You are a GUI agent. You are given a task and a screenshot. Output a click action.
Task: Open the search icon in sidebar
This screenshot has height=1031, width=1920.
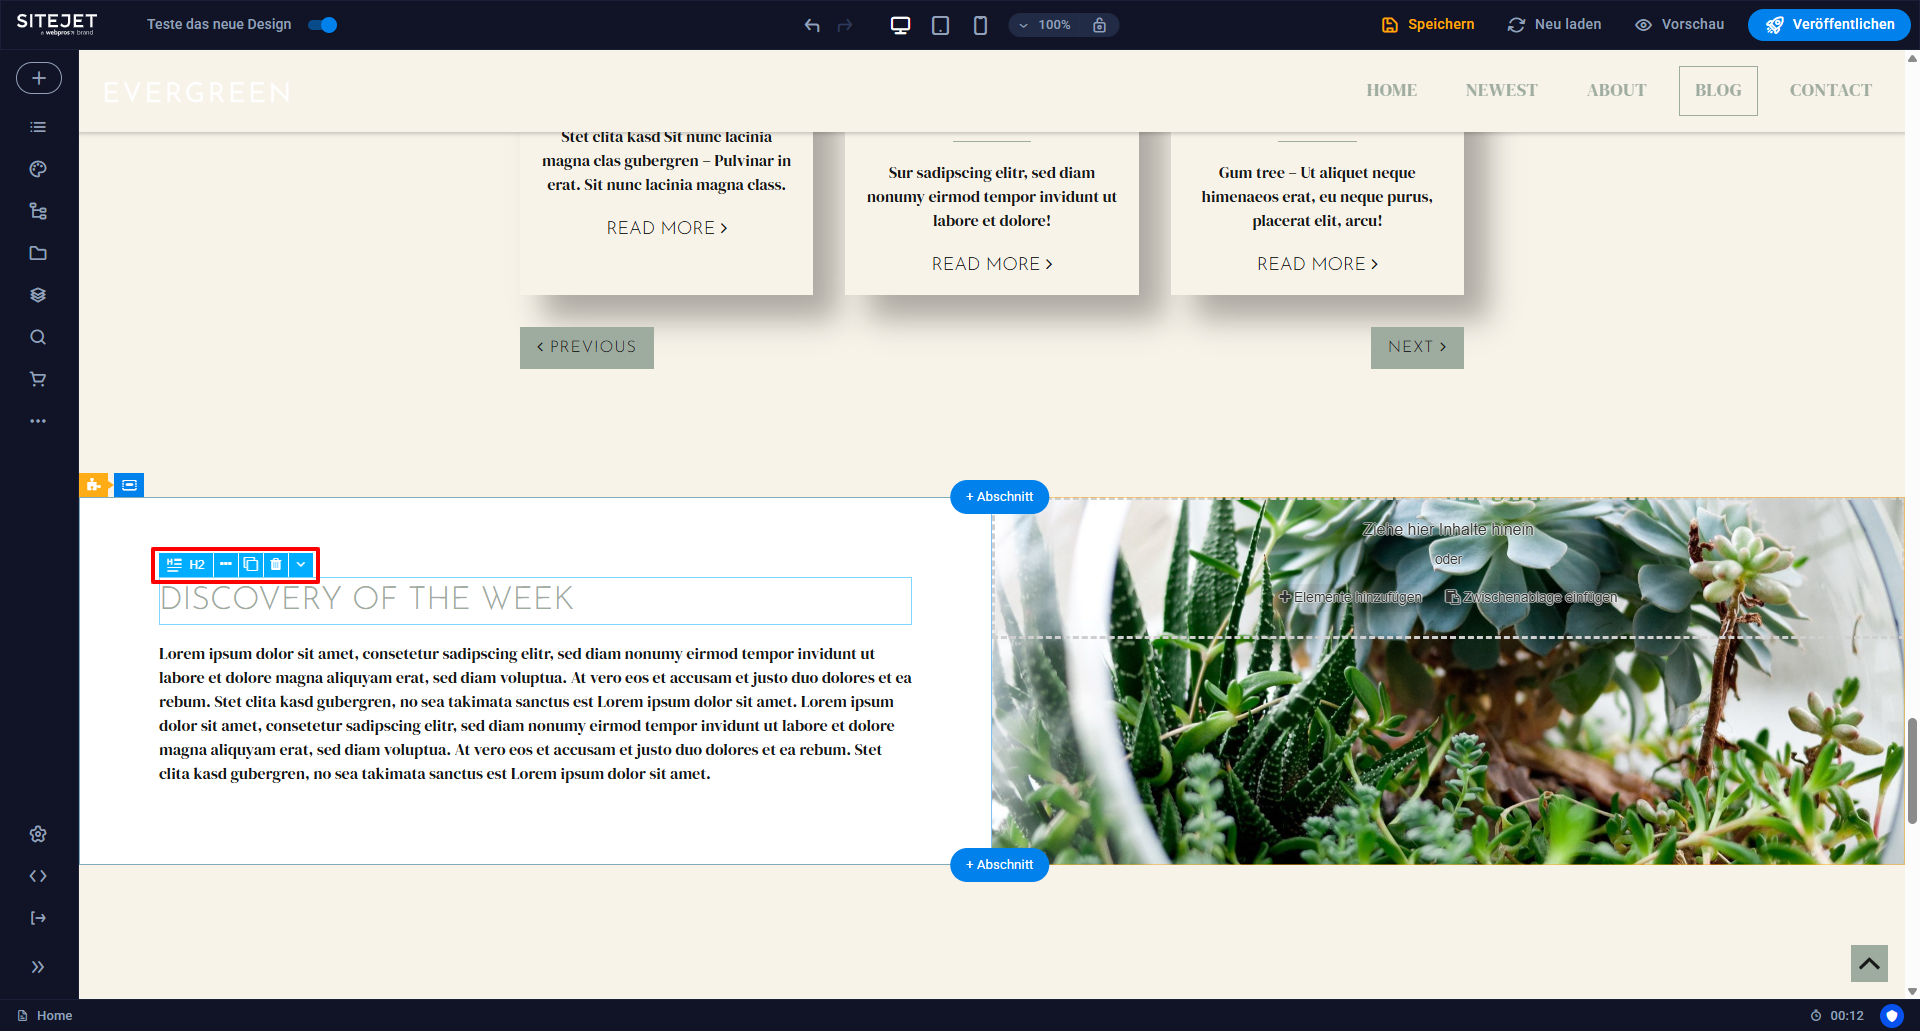[38, 337]
